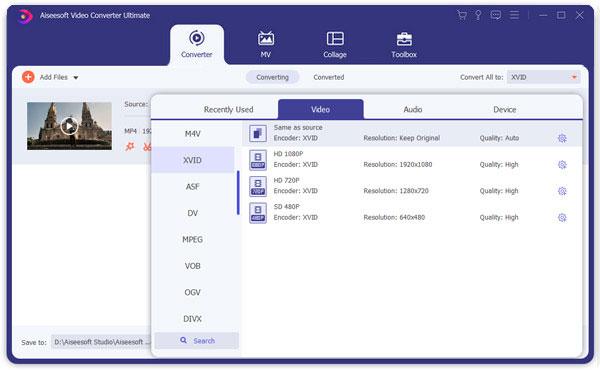Viewport: 600px width, 370px height.
Task: Click the Search format button
Action: pyautogui.click(x=197, y=341)
